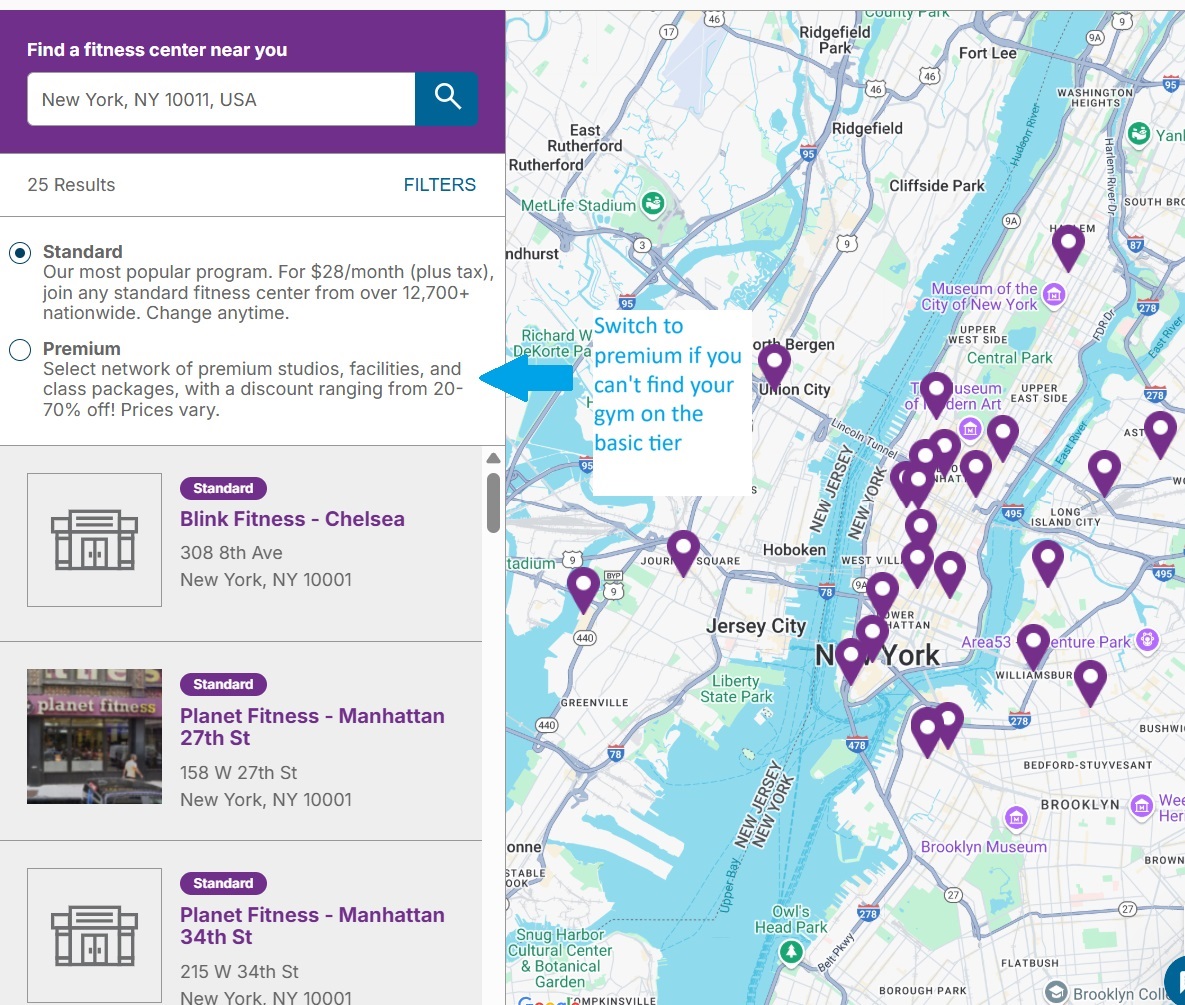The width and height of the screenshot is (1185, 1005).
Task: Select pin right of the Williamsburg label
Action: 1090,683
